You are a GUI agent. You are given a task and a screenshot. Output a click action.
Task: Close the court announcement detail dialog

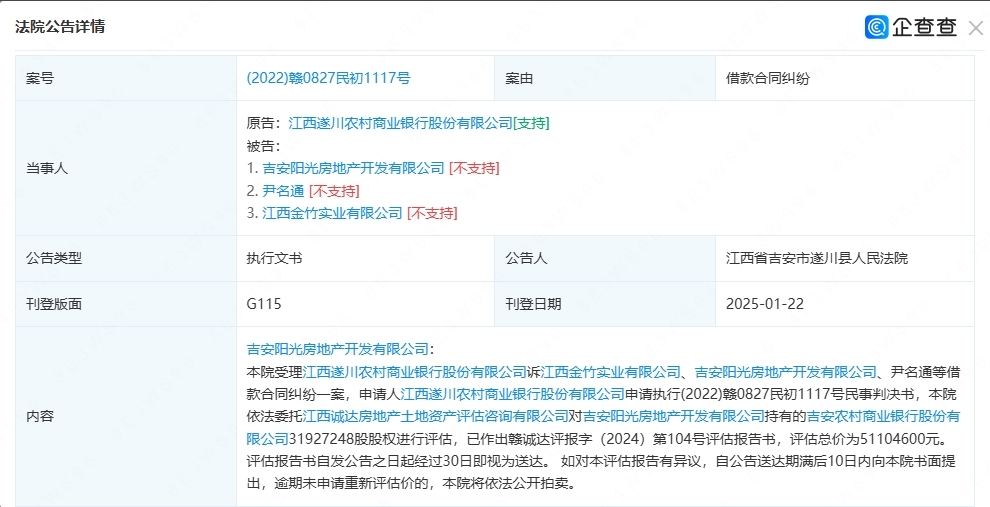975,28
